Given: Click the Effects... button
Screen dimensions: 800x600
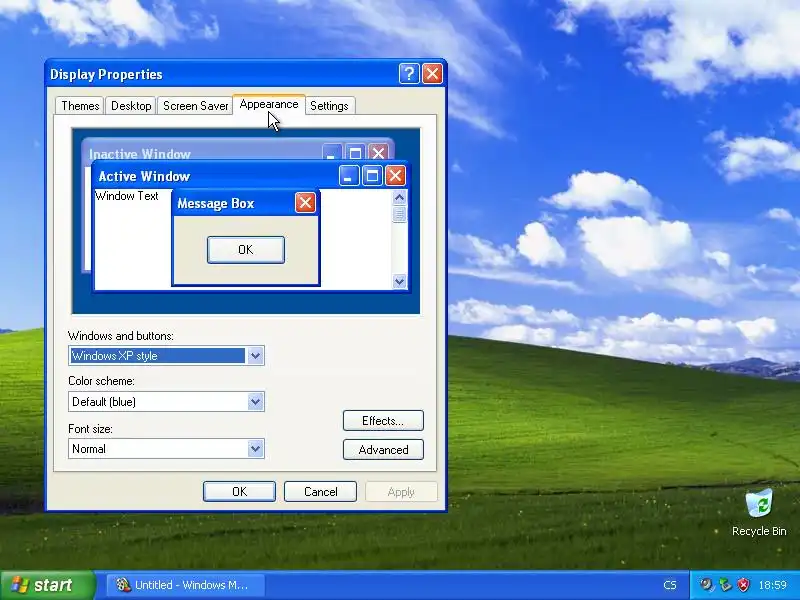Looking at the screenshot, I should pos(383,421).
